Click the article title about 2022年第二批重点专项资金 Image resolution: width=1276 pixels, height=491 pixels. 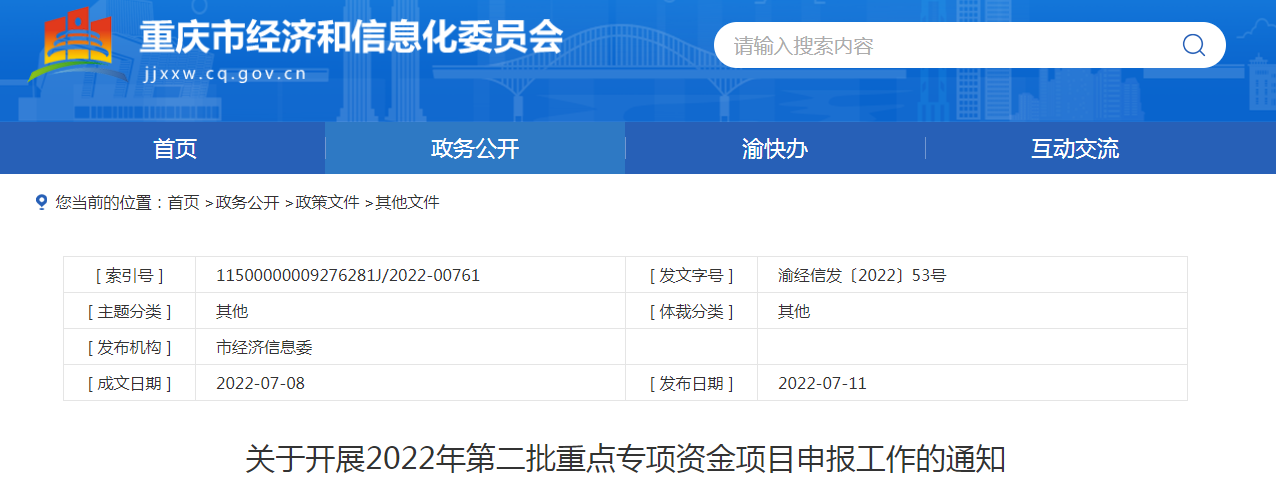point(625,459)
